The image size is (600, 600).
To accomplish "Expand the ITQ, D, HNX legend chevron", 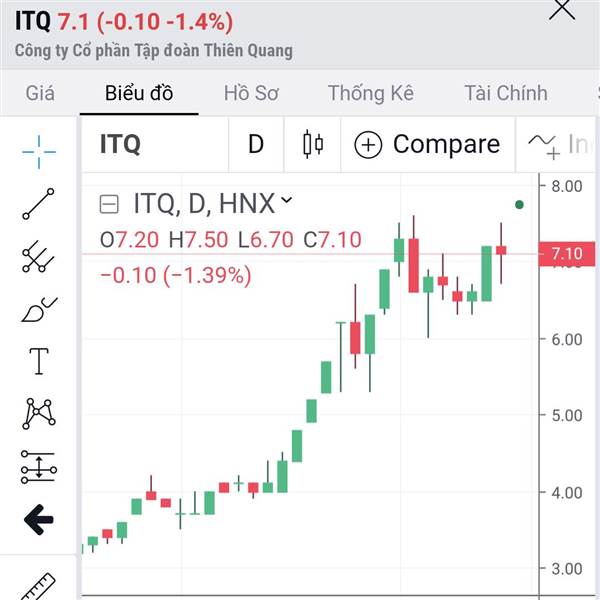I will [287, 200].
